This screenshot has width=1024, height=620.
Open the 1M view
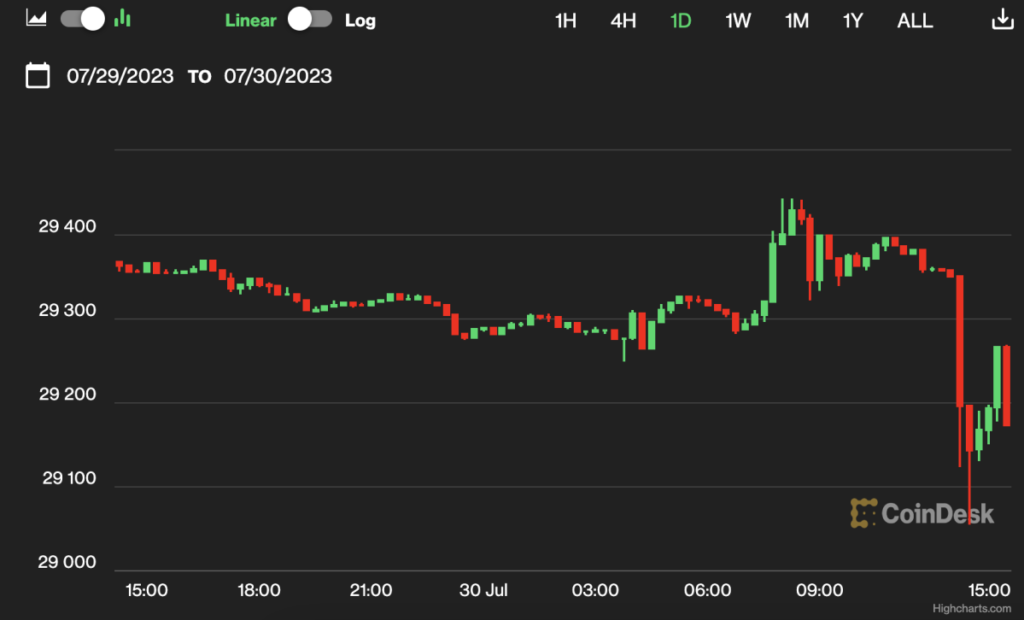pyautogui.click(x=796, y=20)
